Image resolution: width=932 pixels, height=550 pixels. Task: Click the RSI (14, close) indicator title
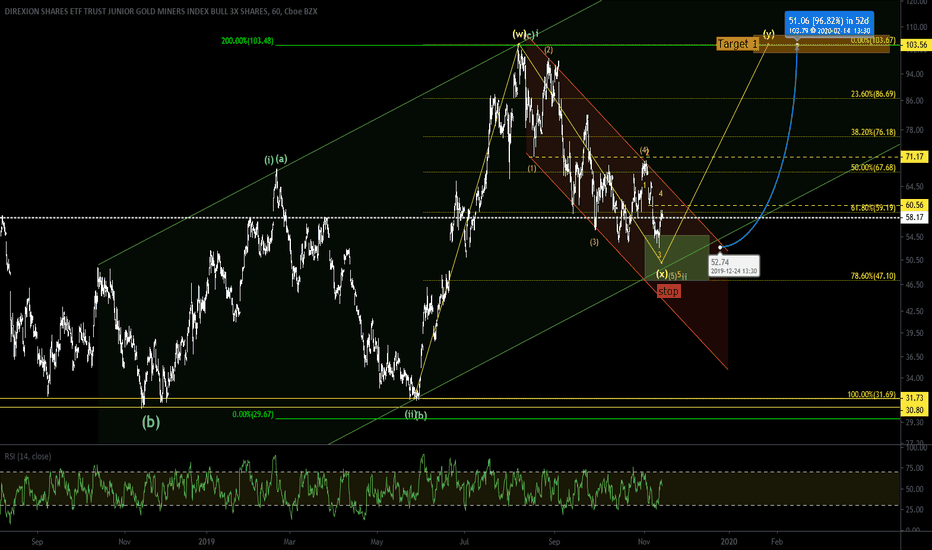click(x=28, y=456)
